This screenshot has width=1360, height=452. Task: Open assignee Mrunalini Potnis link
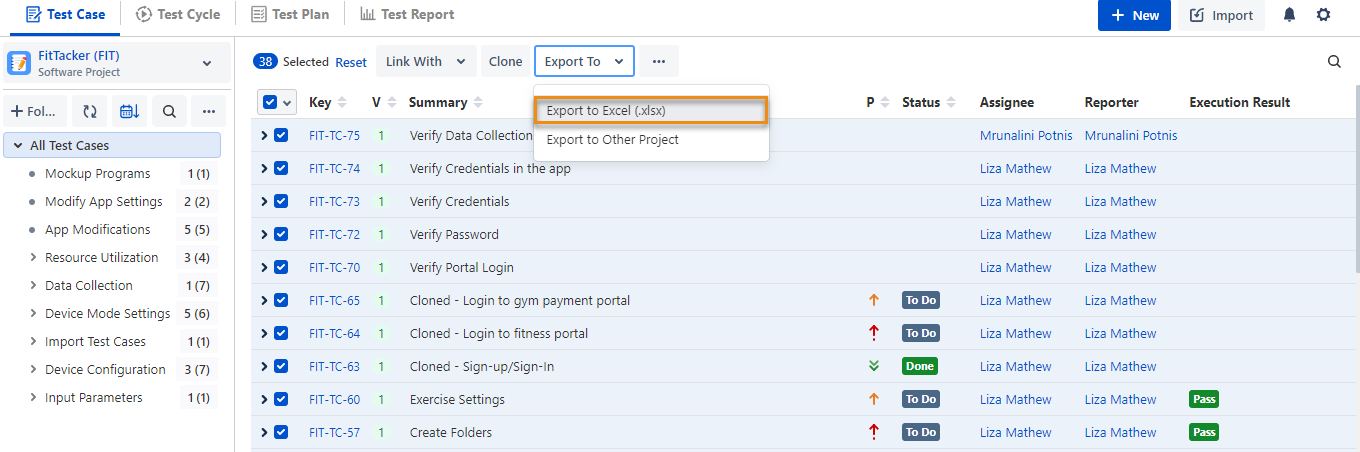coord(1026,135)
